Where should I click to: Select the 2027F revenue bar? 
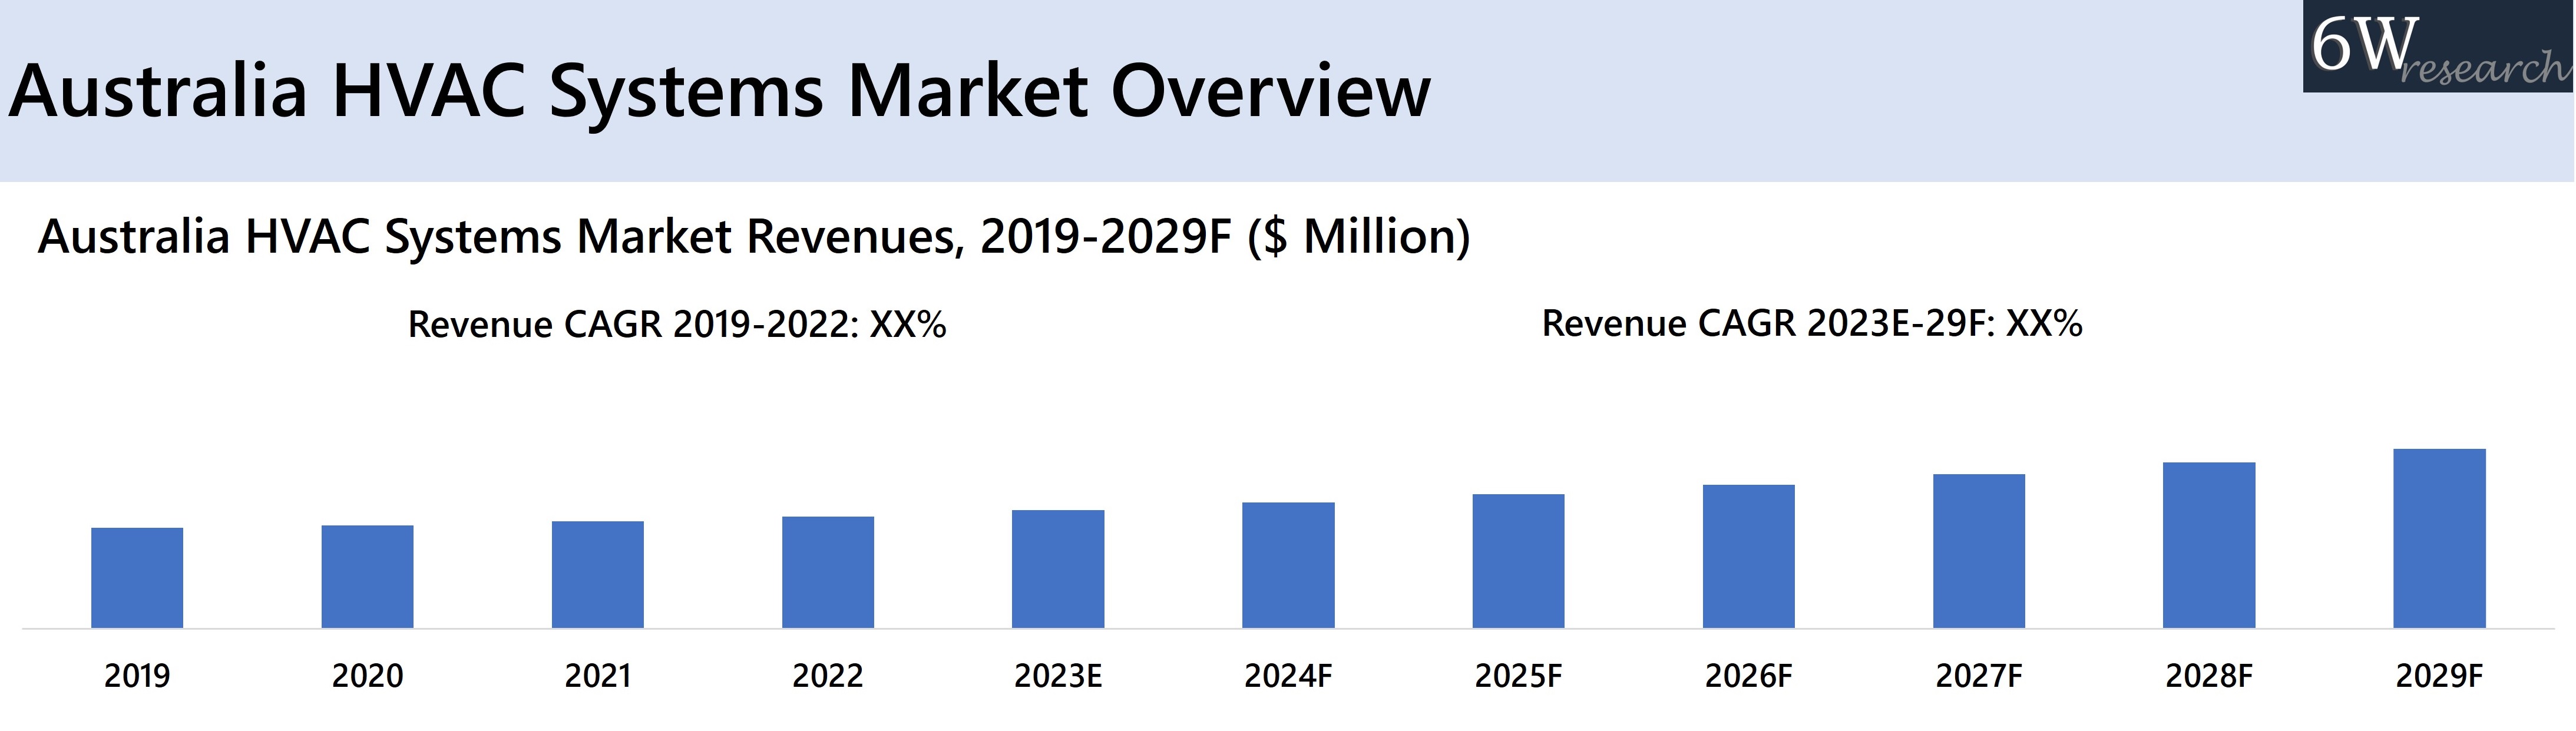(1978, 551)
